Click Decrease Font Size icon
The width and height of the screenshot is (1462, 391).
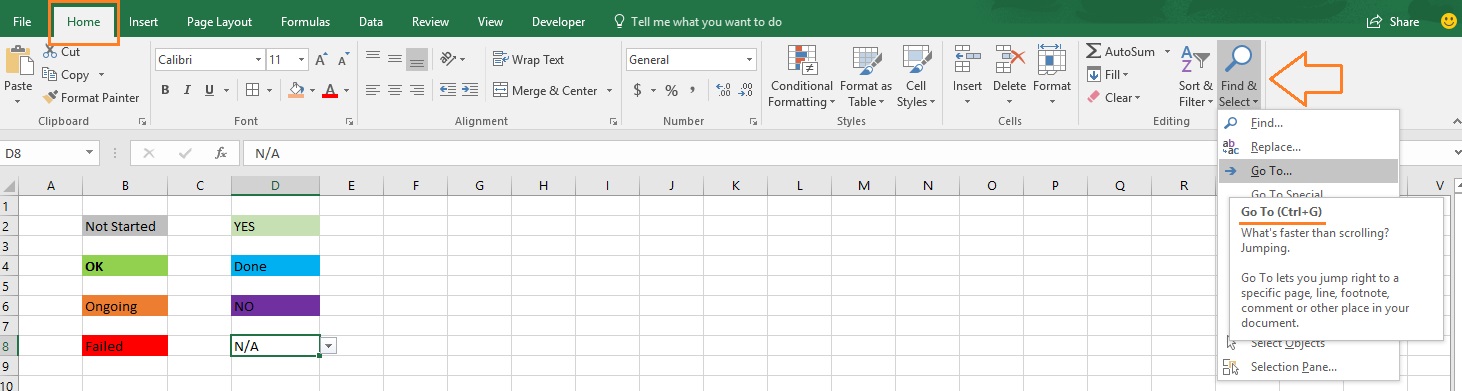343,60
